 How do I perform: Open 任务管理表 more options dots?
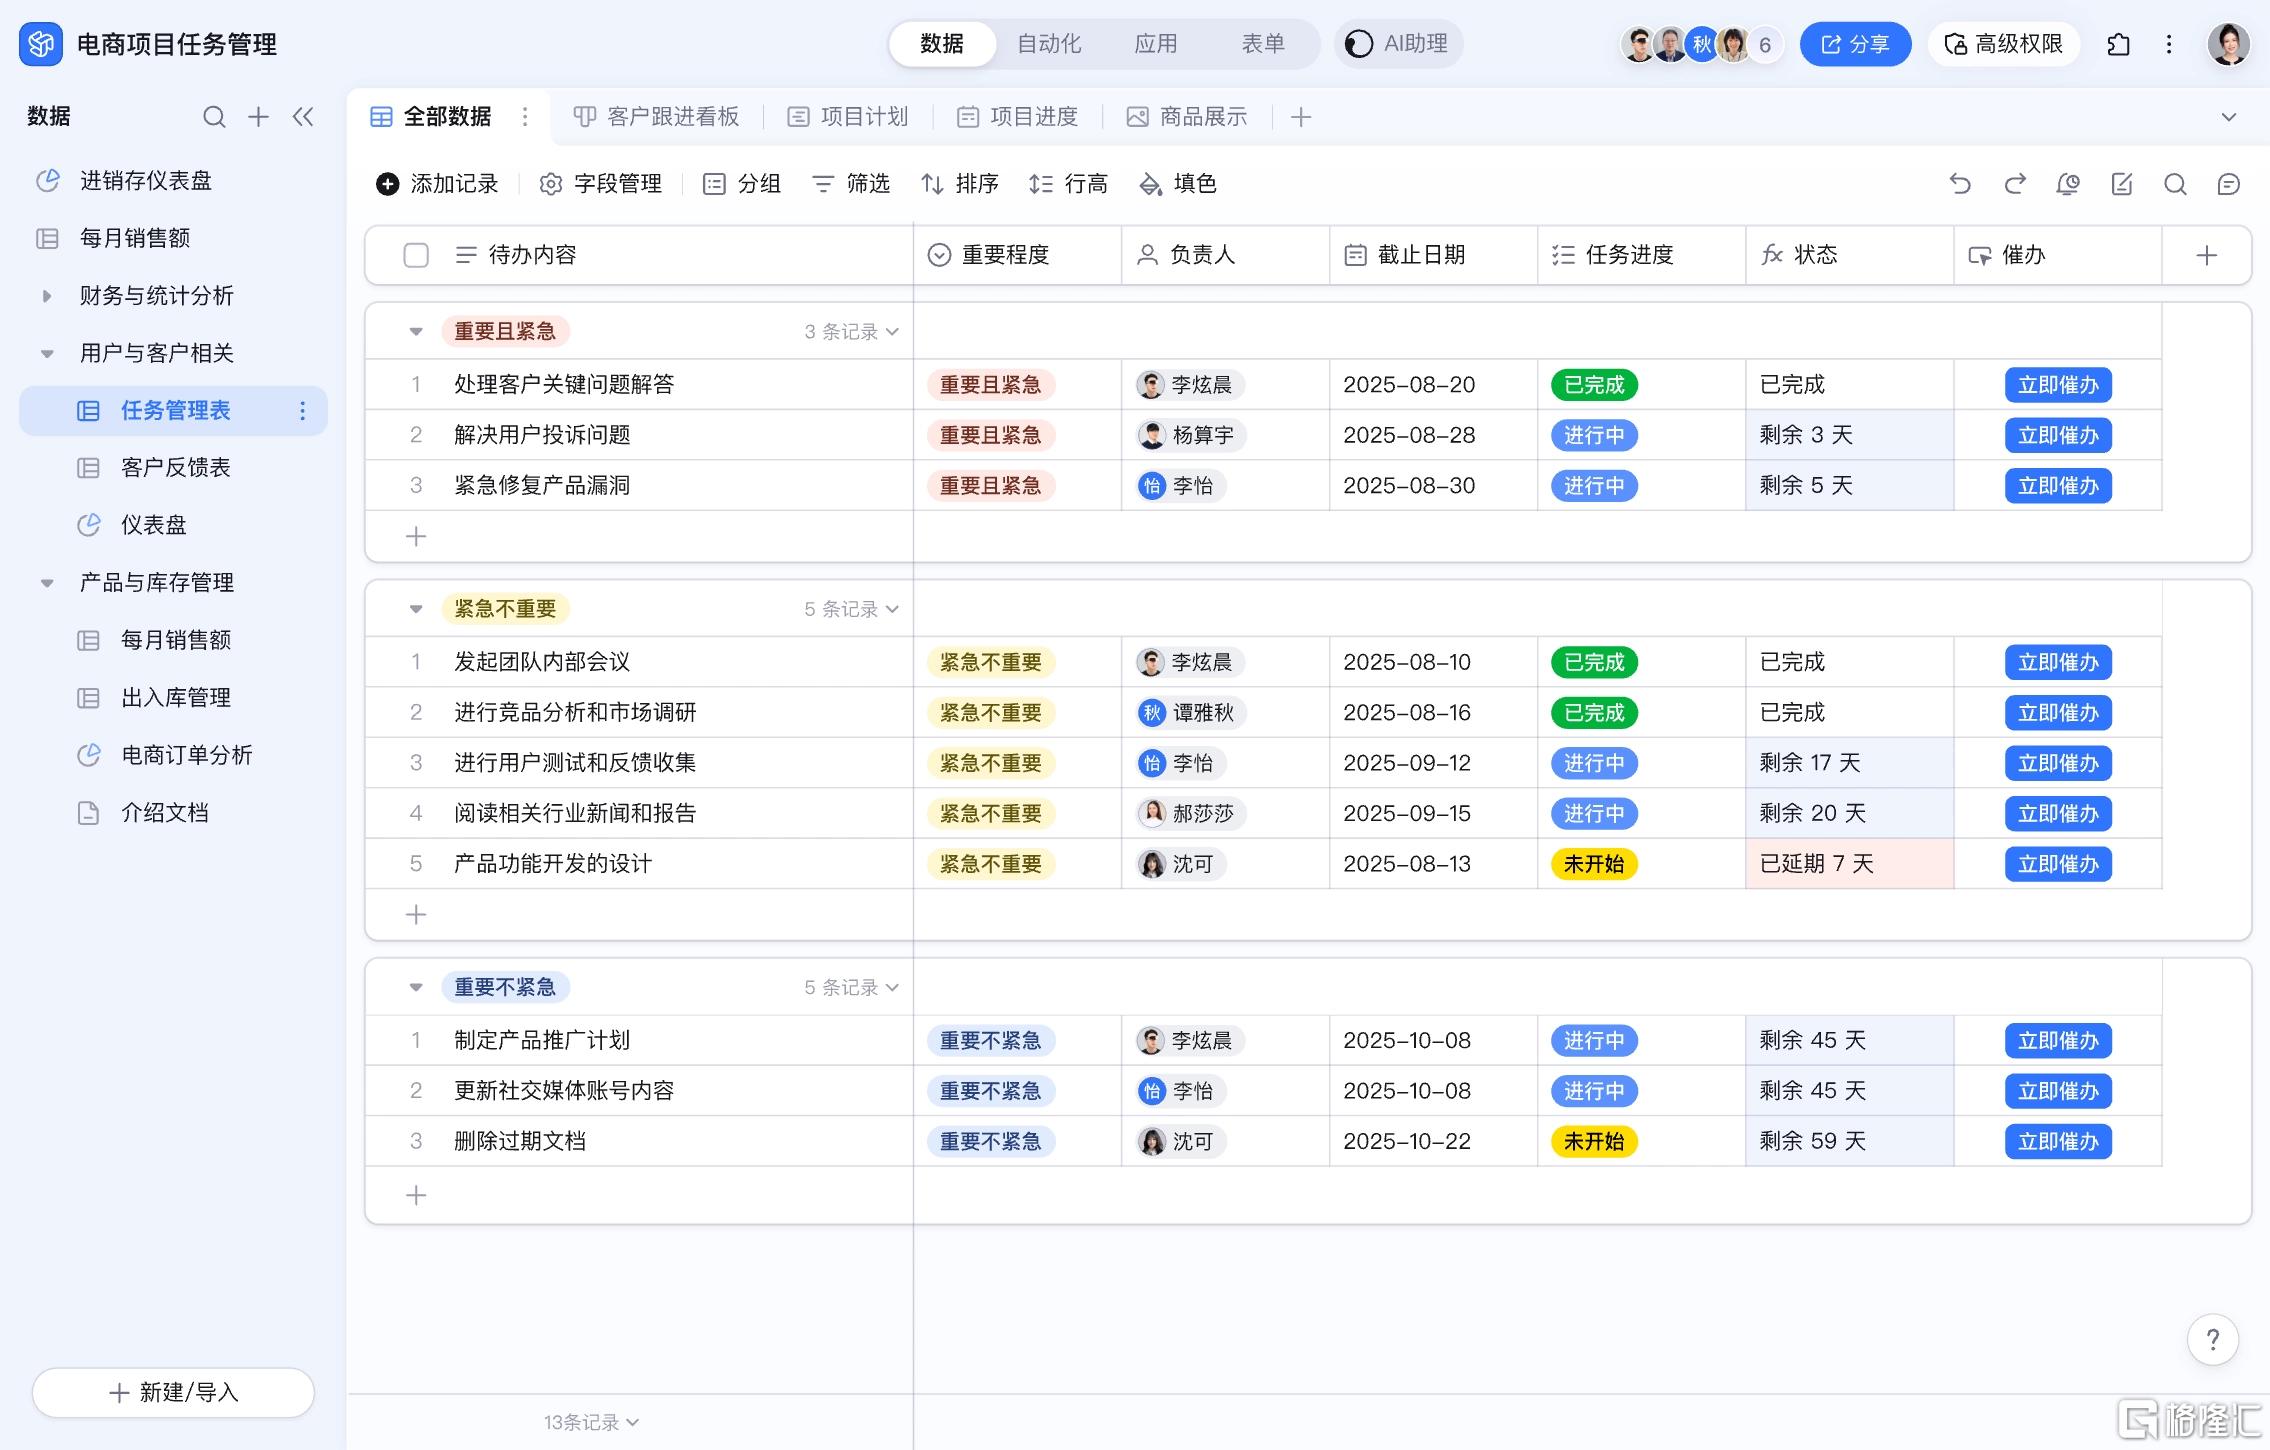(303, 411)
